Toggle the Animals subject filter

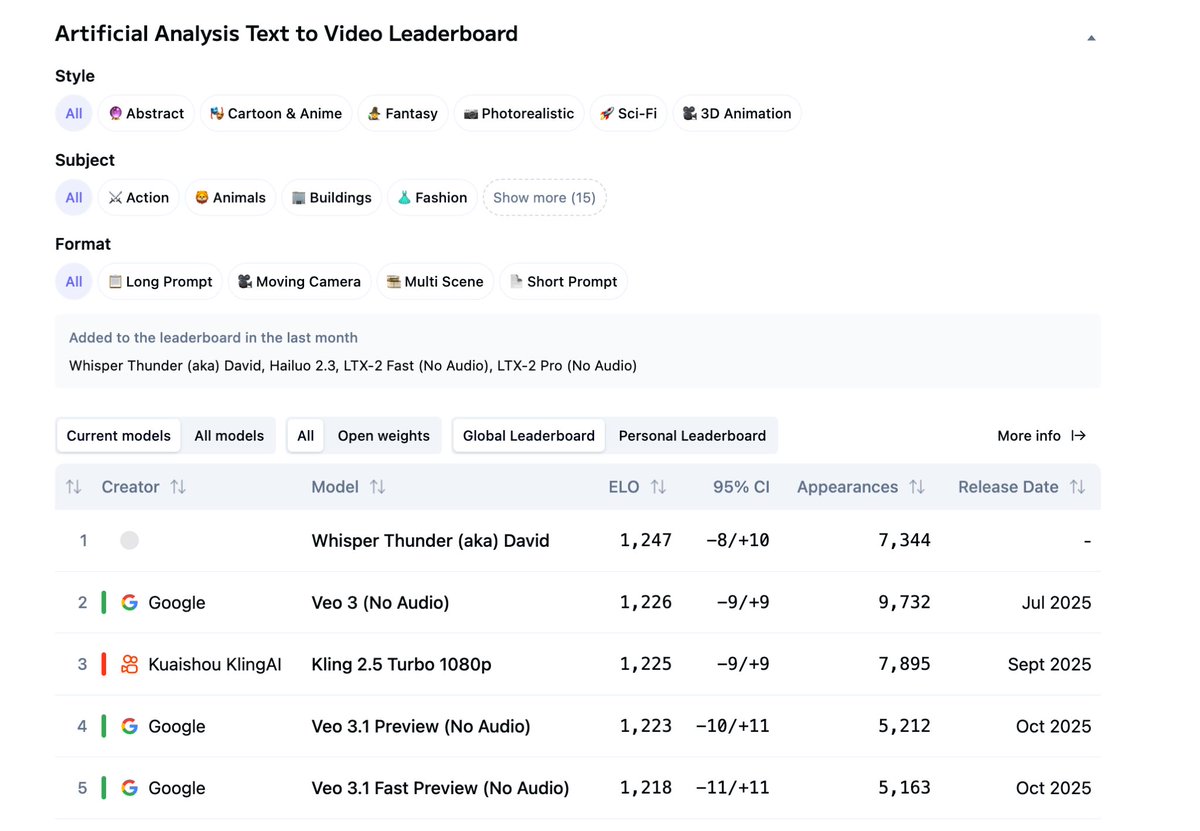230,197
